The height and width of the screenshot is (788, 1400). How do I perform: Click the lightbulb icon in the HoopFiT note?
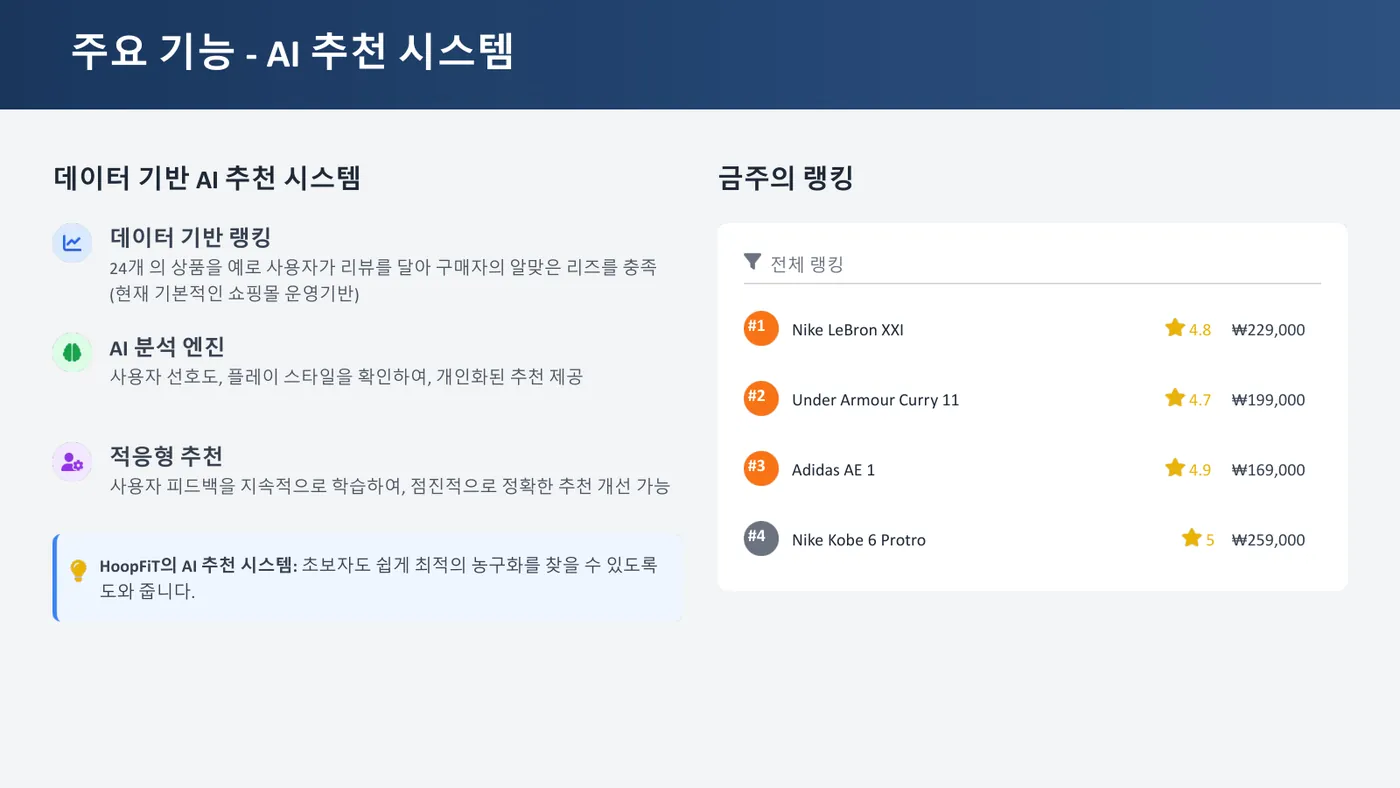click(x=78, y=571)
